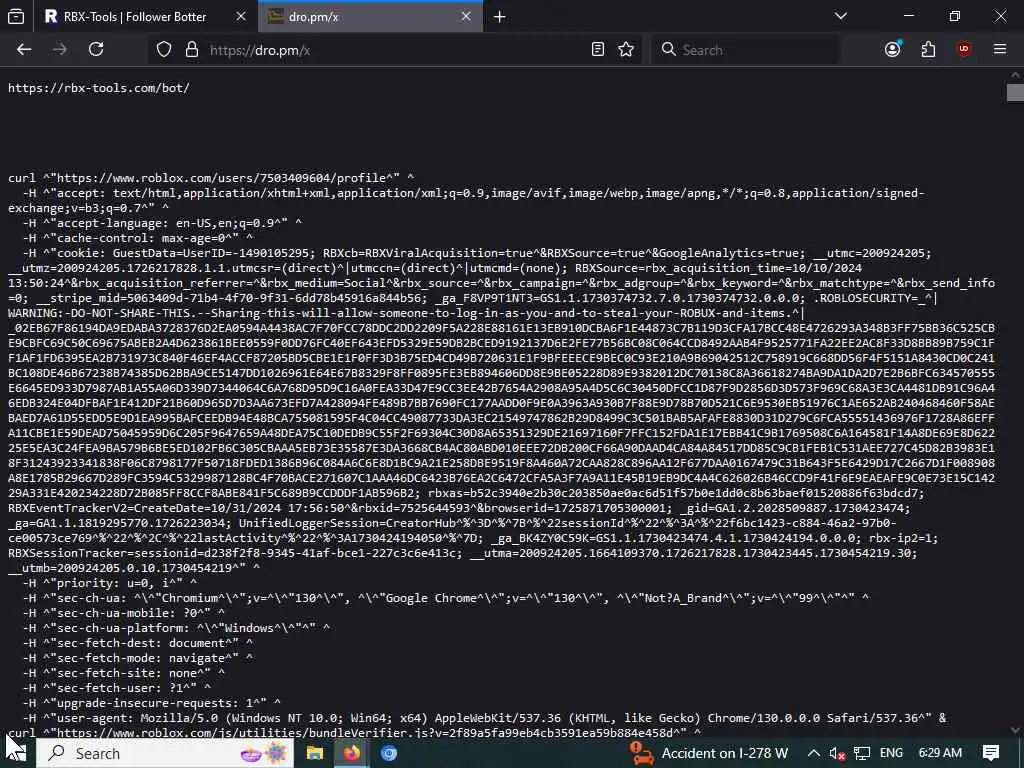
Task: Click the upgrade-insecure-requests header line
Action: tap(152, 703)
